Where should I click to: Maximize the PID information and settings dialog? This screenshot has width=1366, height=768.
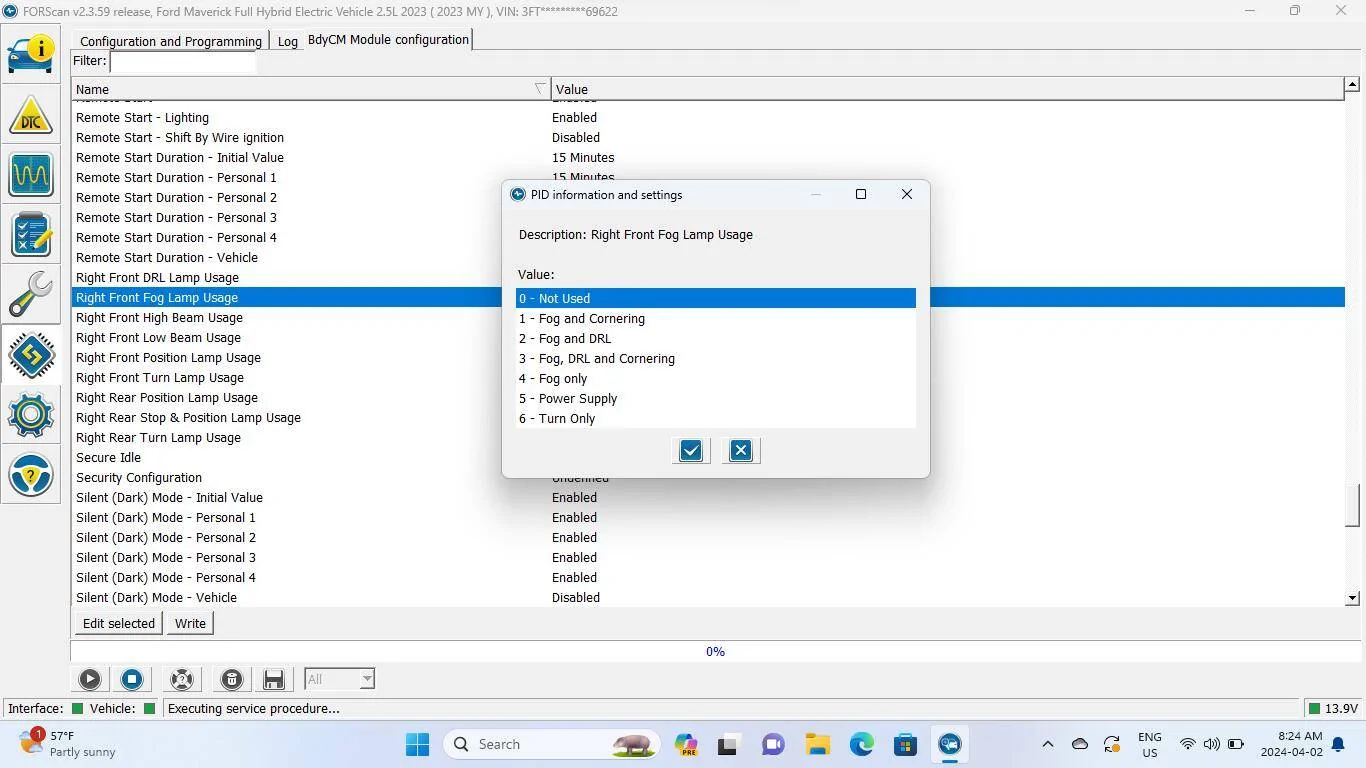click(861, 194)
